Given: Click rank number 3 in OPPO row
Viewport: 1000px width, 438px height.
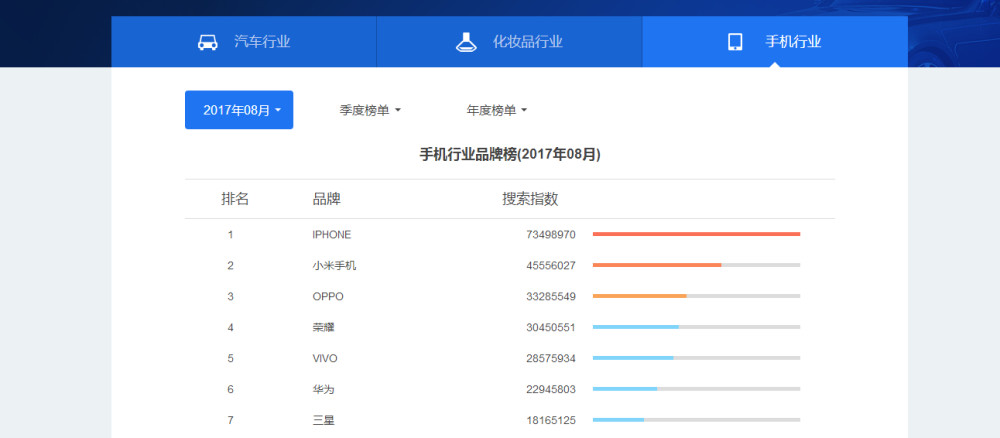Looking at the screenshot, I should point(230,296).
